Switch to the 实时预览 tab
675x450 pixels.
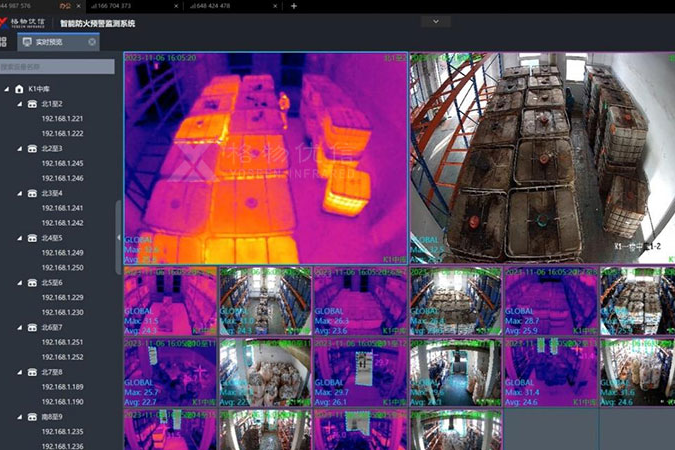point(52,42)
